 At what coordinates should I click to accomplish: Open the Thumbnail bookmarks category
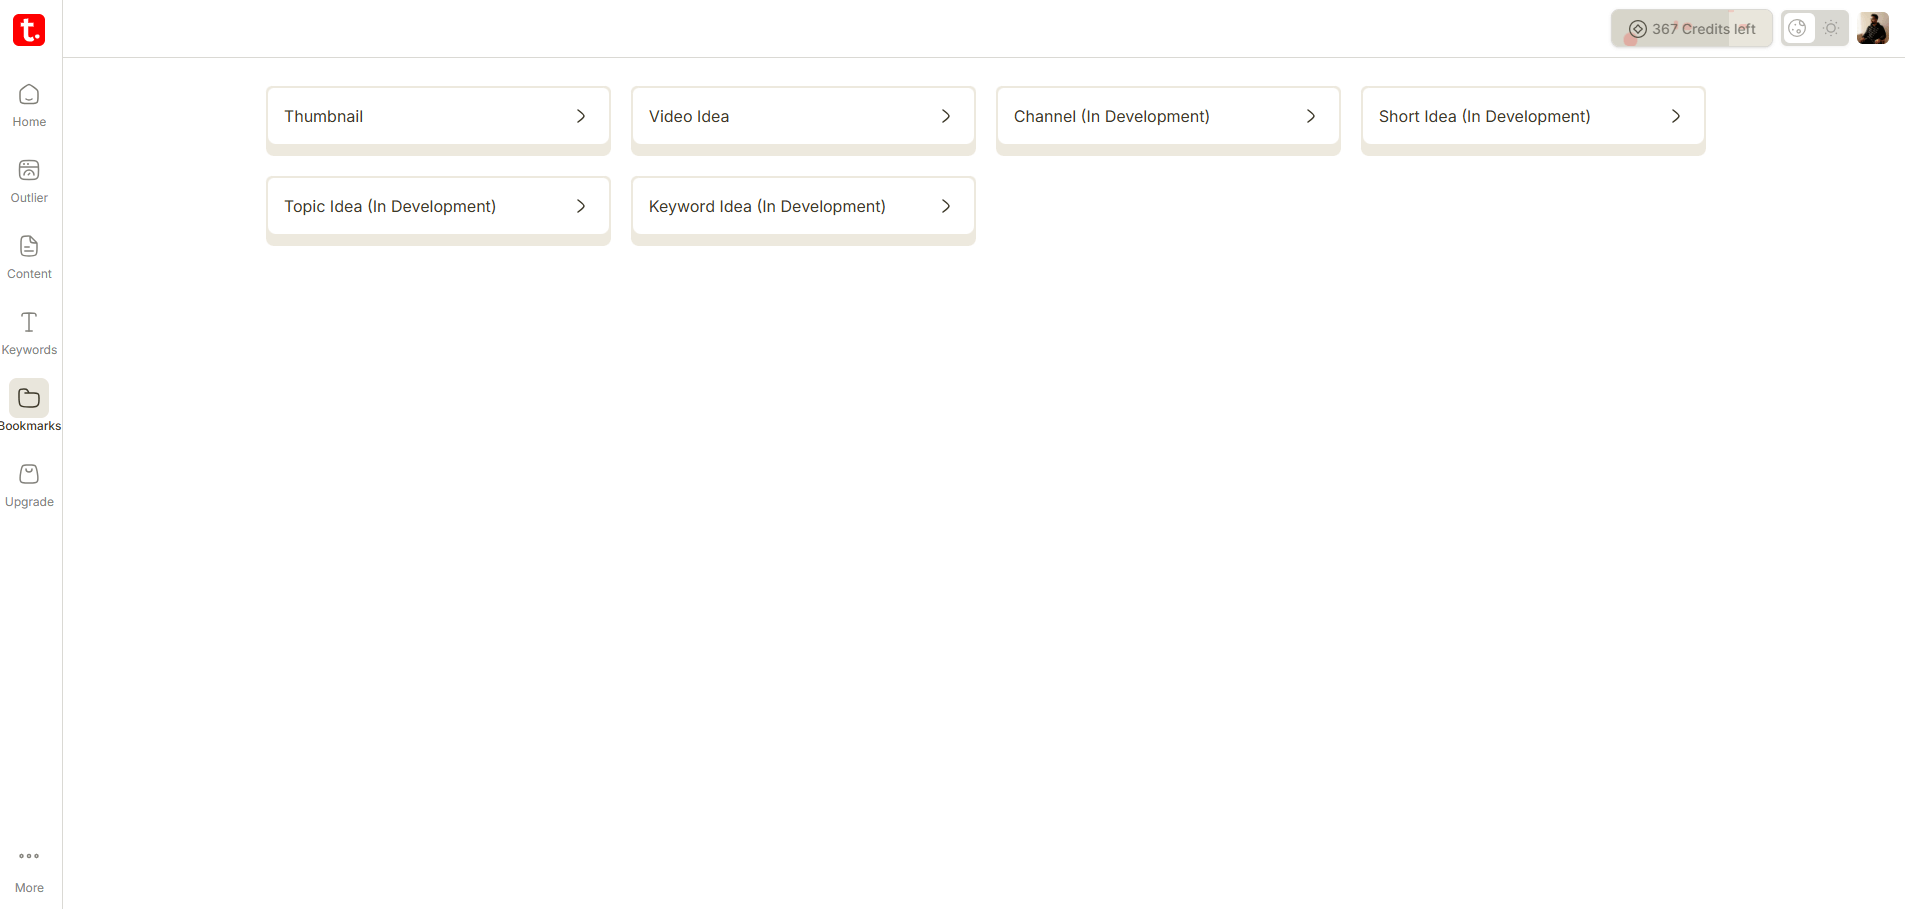(x=324, y=117)
